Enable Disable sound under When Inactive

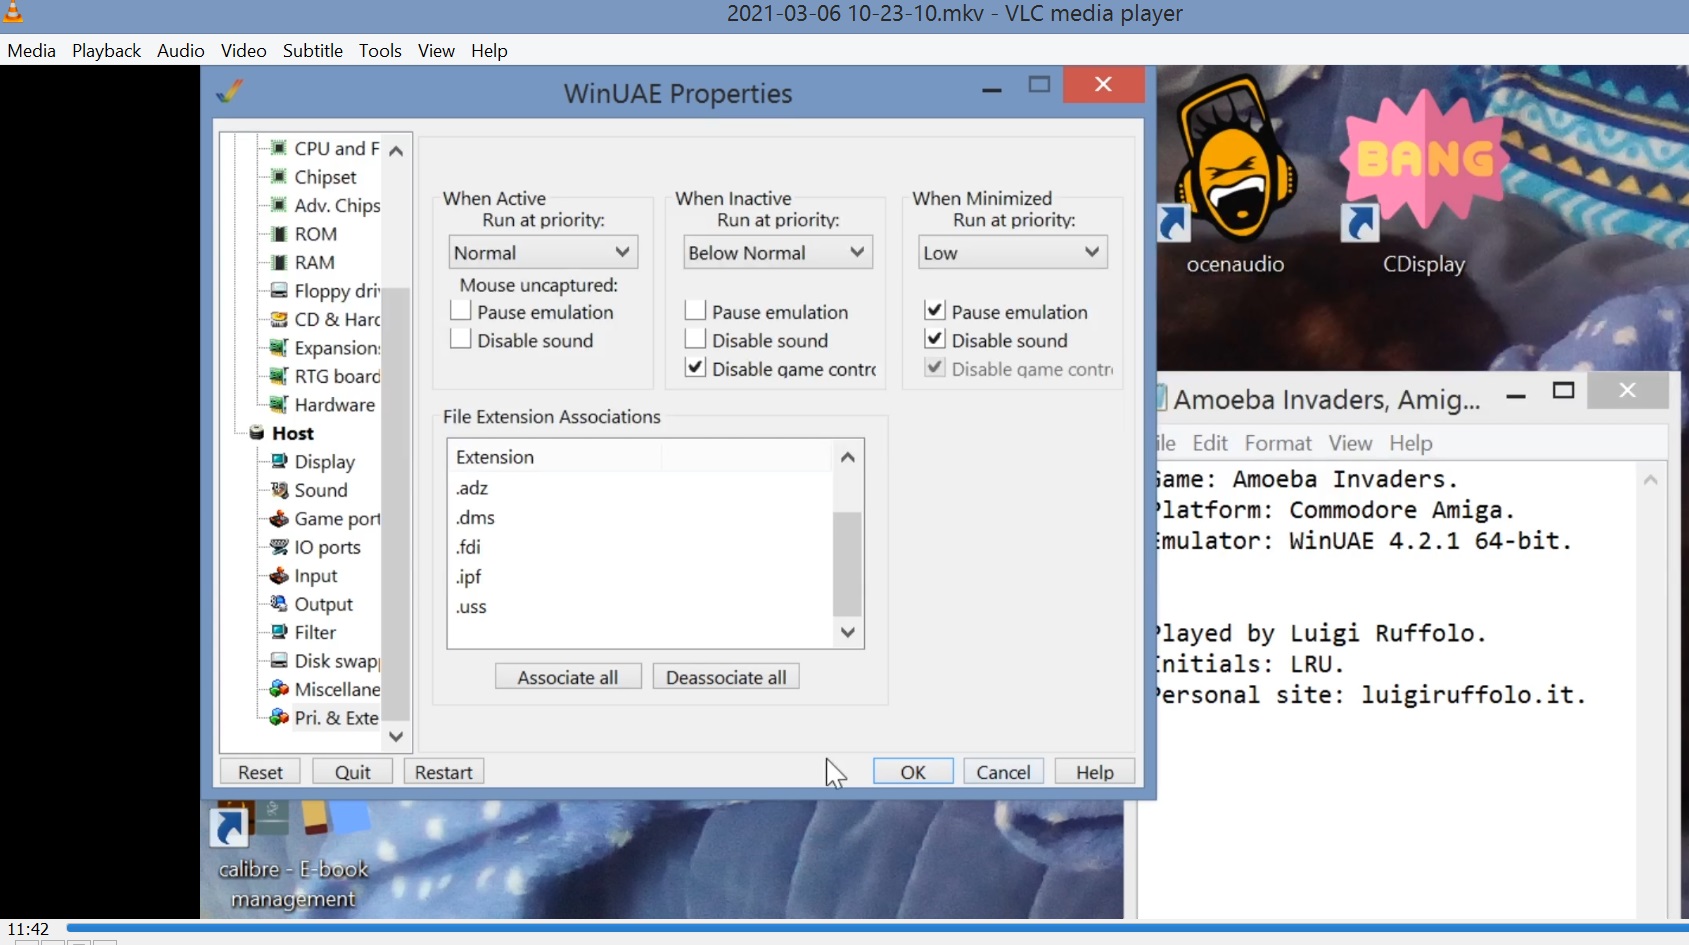[x=696, y=339]
